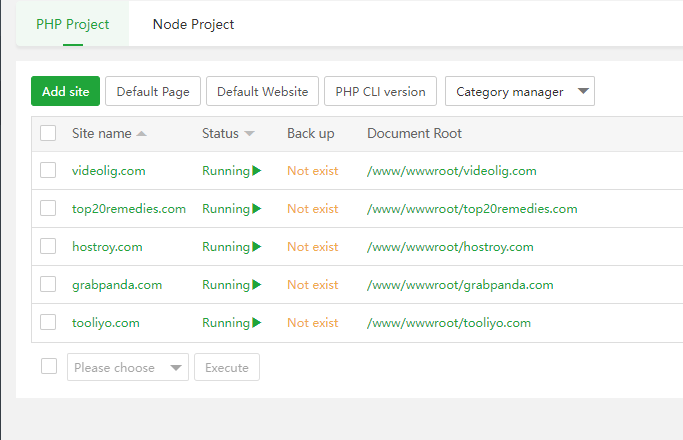This screenshot has width=683, height=440.
Task: Expand the Please choose batch dropdown
Action: [128, 367]
